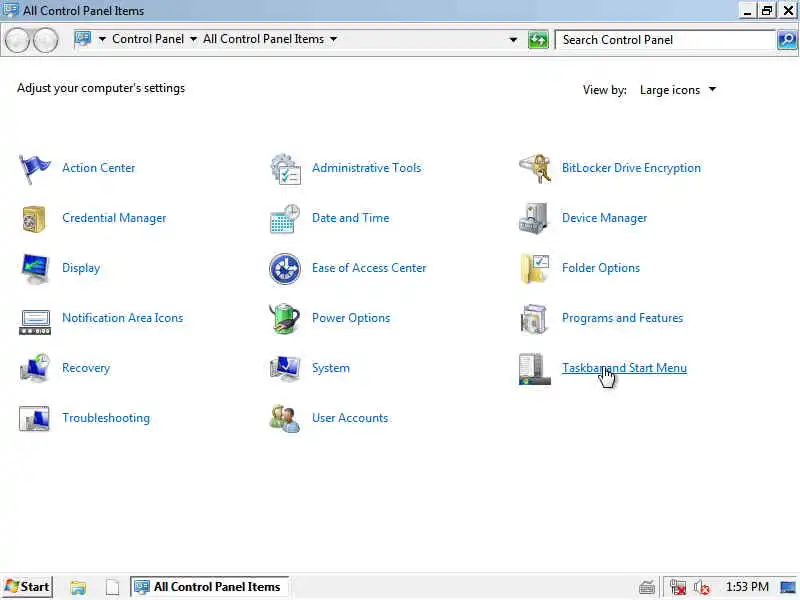Click the control panel icon in address bar

(83, 39)
